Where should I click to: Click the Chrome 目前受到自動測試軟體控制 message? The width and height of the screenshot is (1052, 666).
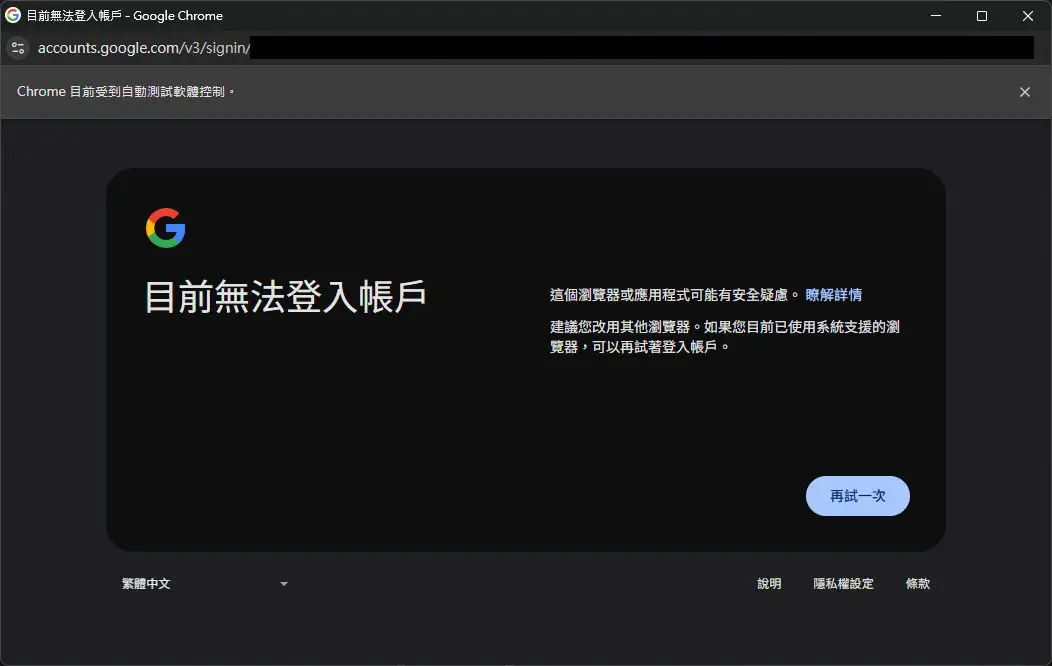pos(125,91)
